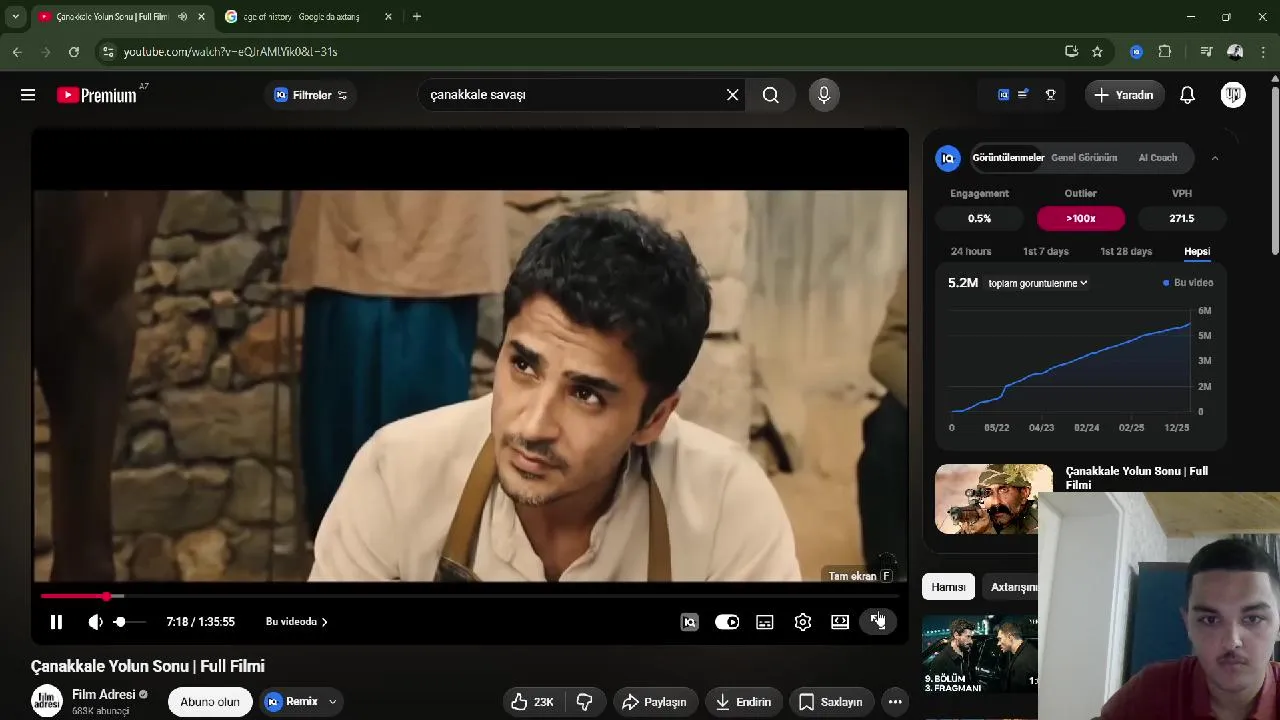Reload the page
The width and height of the screenshot is (1280, 720).
(x=74, y=52)
